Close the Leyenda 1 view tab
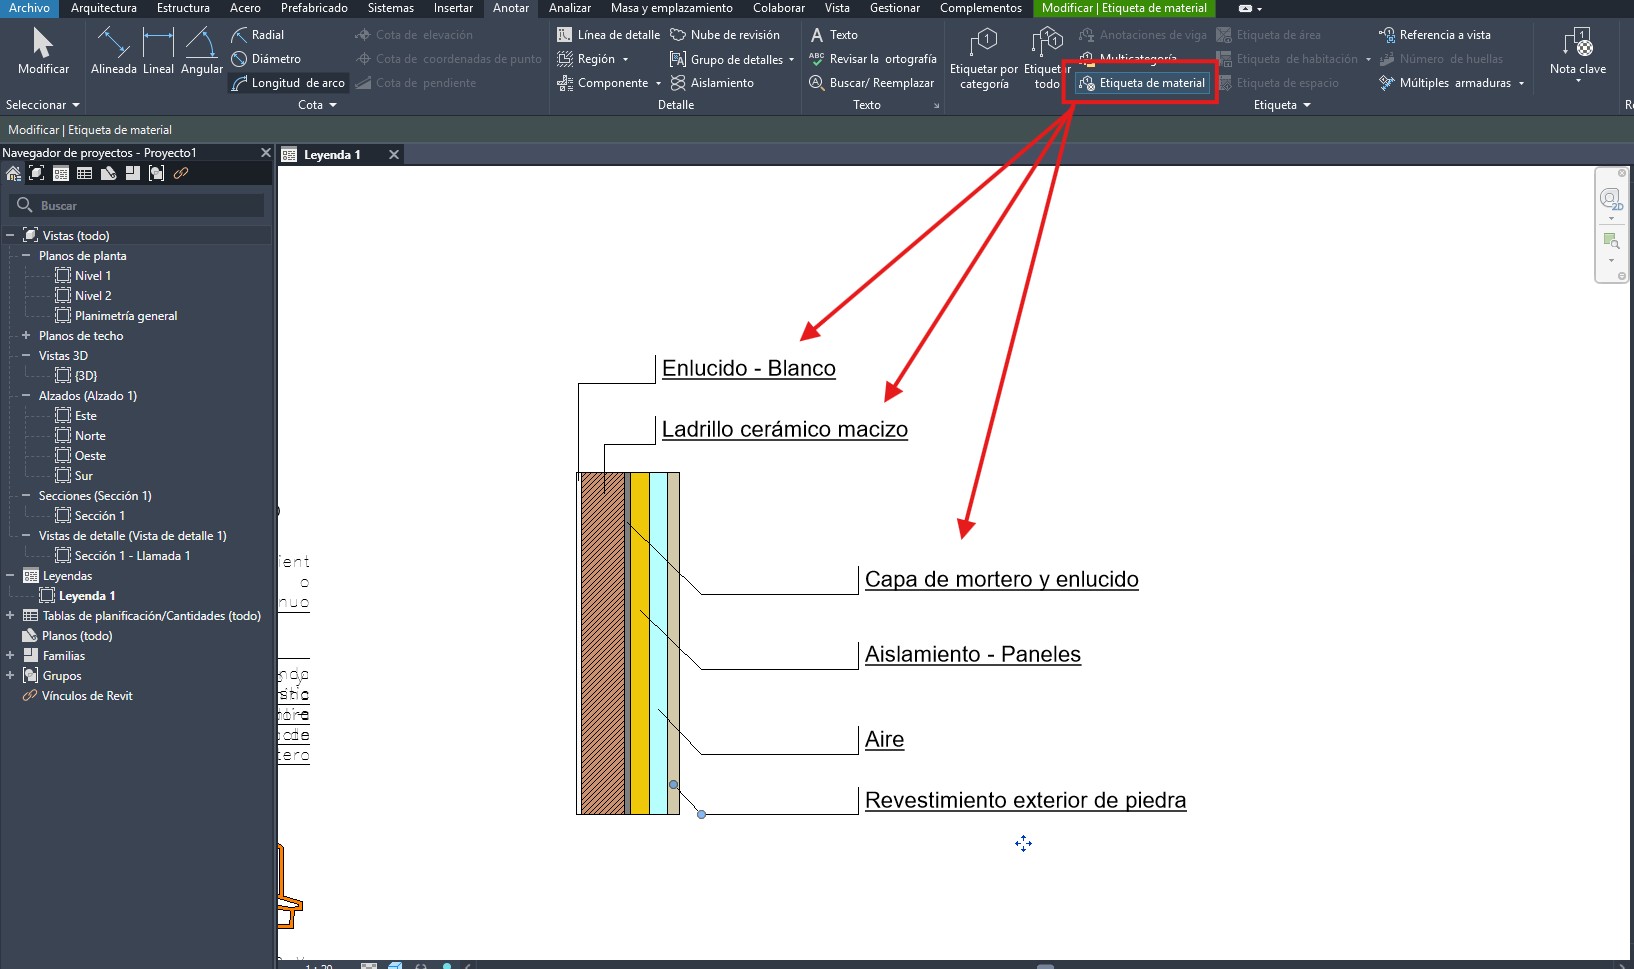Viewport: 1634px width, 969px height. click(394, 155)
